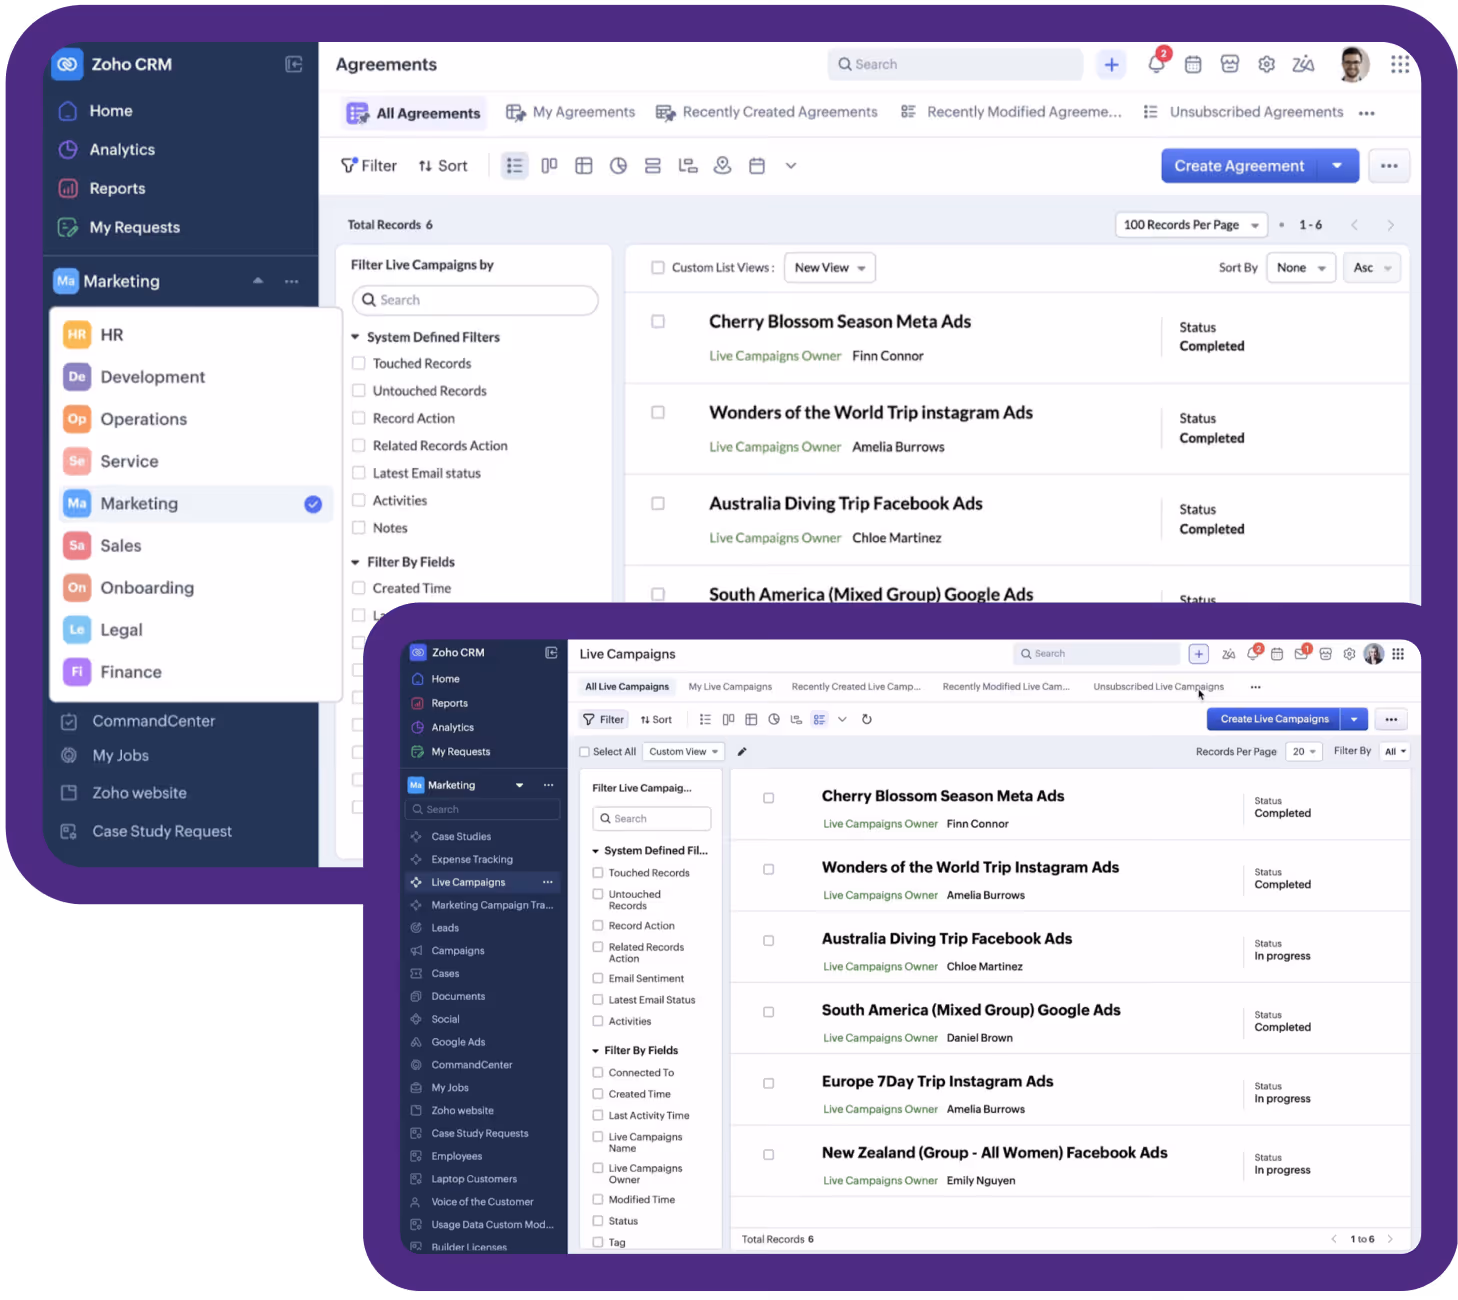The height and width of the screenshot is (1300, 1458).
Task: Click Create Live Campaigns button
Action: click(1274, 719)
